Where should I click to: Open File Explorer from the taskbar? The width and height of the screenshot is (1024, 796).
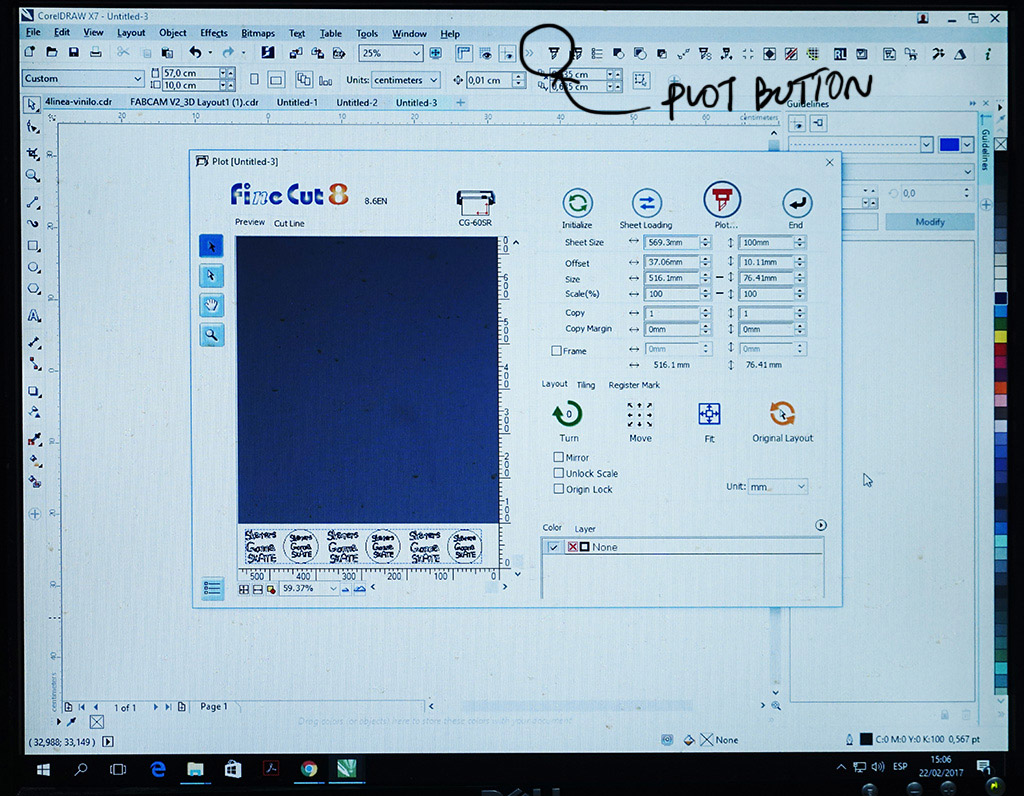click(195, 769)
